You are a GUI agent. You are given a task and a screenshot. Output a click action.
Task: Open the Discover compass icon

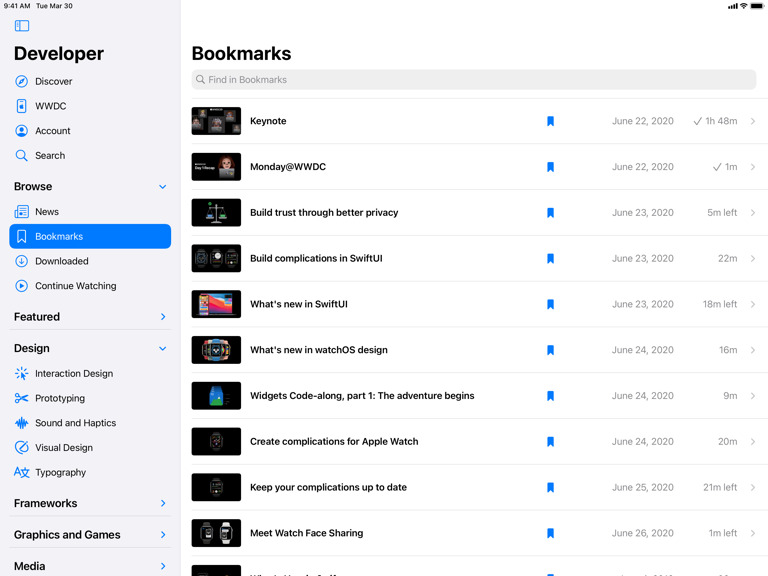tap(22, 81)
